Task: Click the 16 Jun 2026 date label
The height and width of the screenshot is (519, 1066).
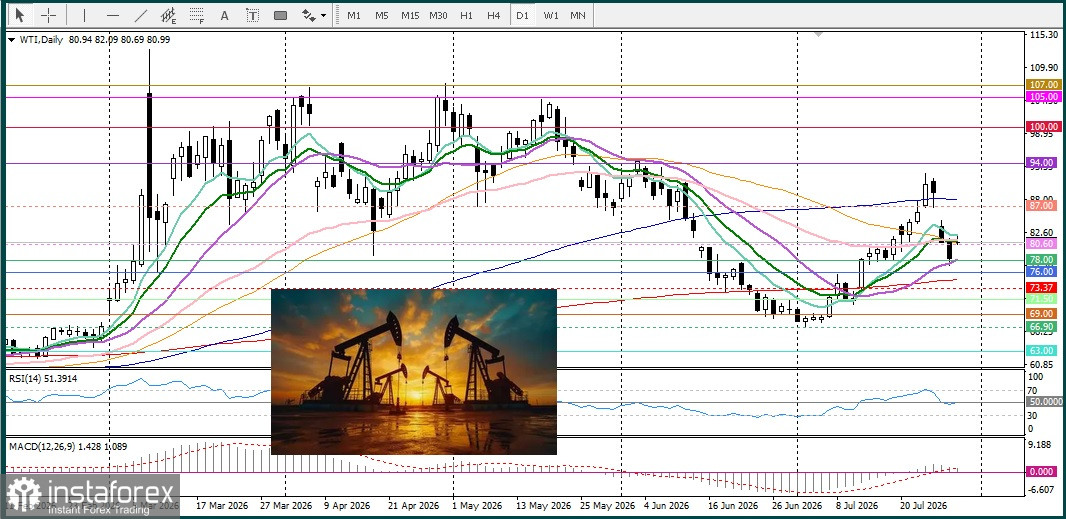Action: (732, 506)
